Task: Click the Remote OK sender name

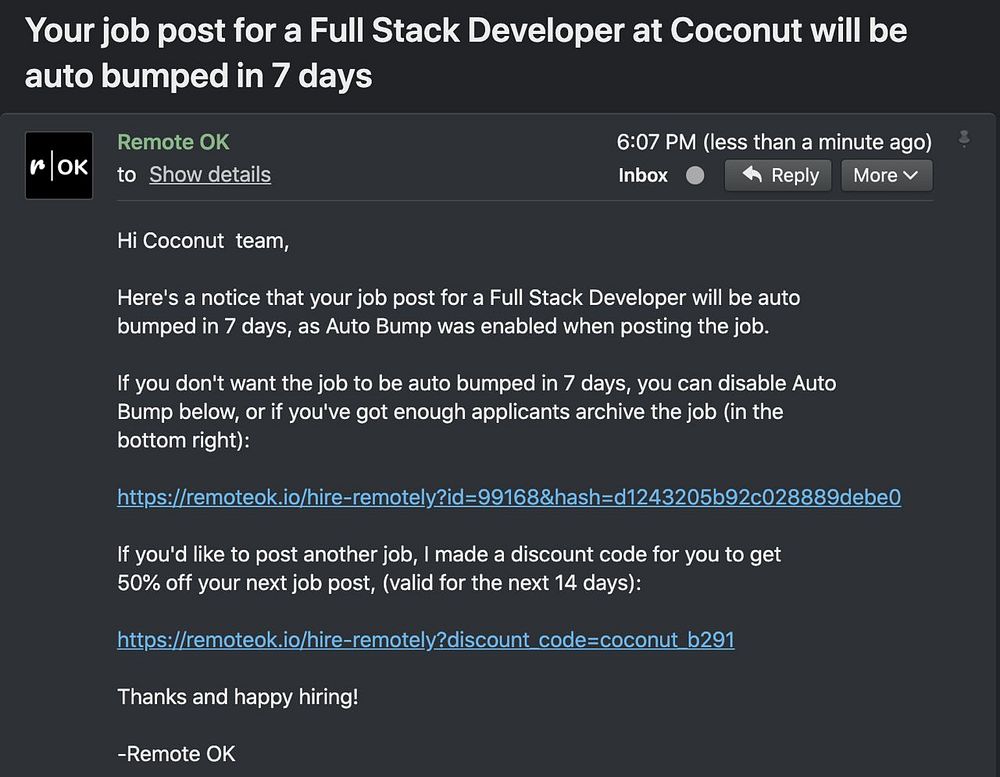Action: [x=174, y=142]
